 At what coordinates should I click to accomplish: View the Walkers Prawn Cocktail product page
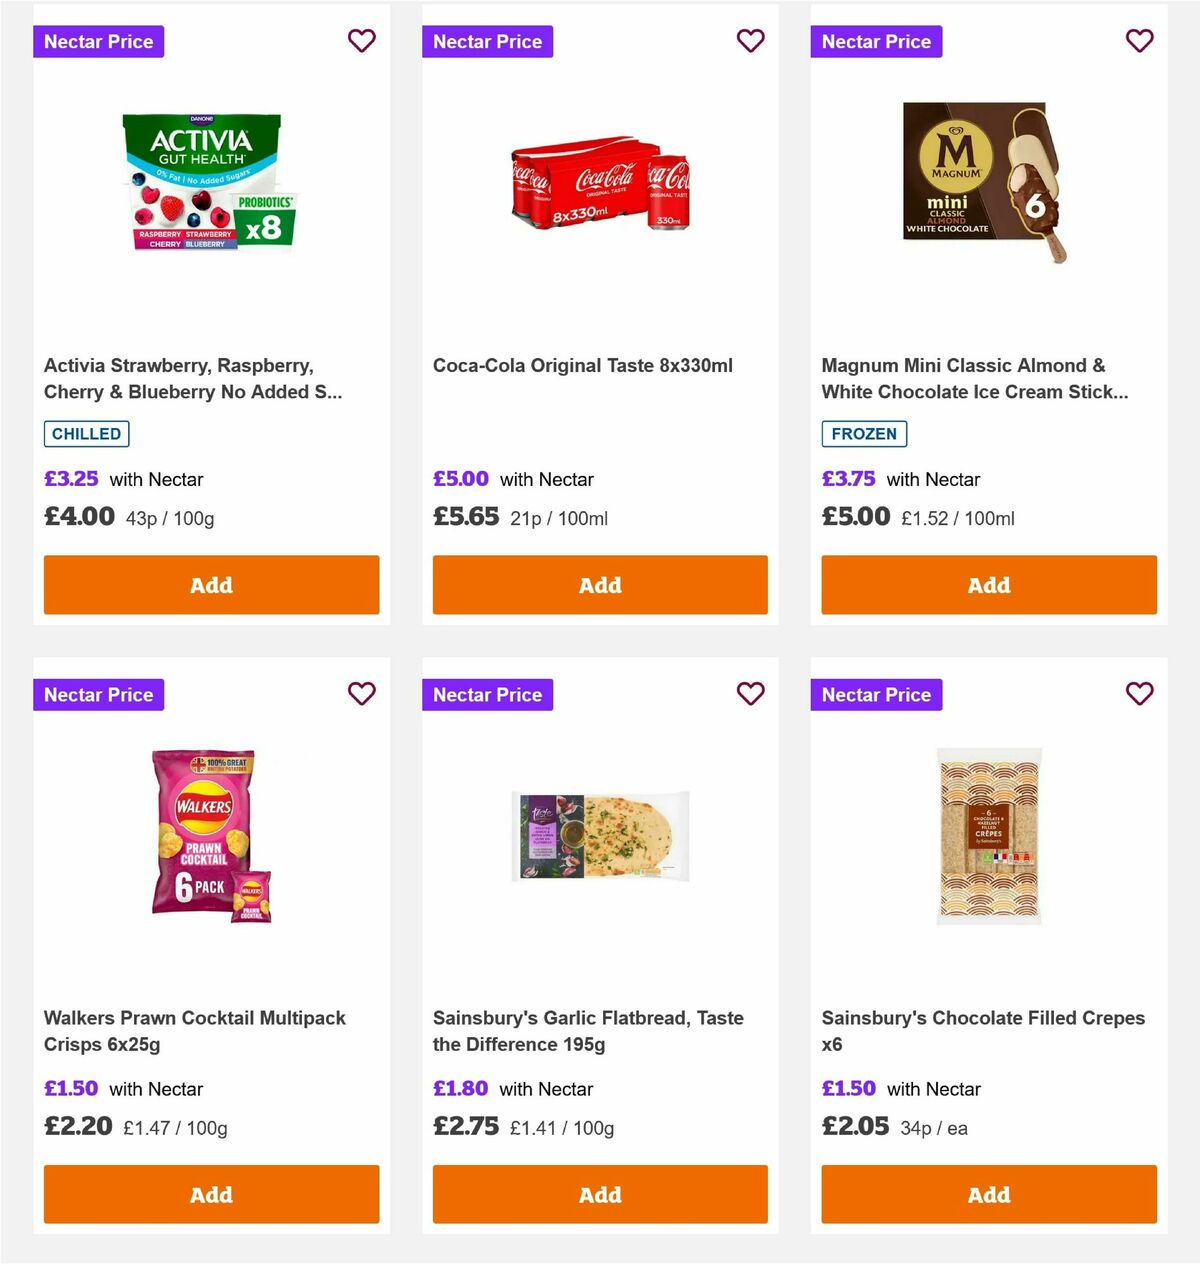click(194, 1030)
